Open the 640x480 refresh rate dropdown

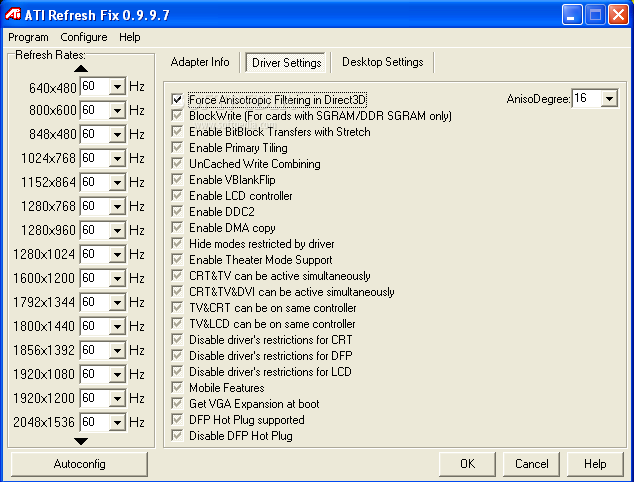pos(117,87)
